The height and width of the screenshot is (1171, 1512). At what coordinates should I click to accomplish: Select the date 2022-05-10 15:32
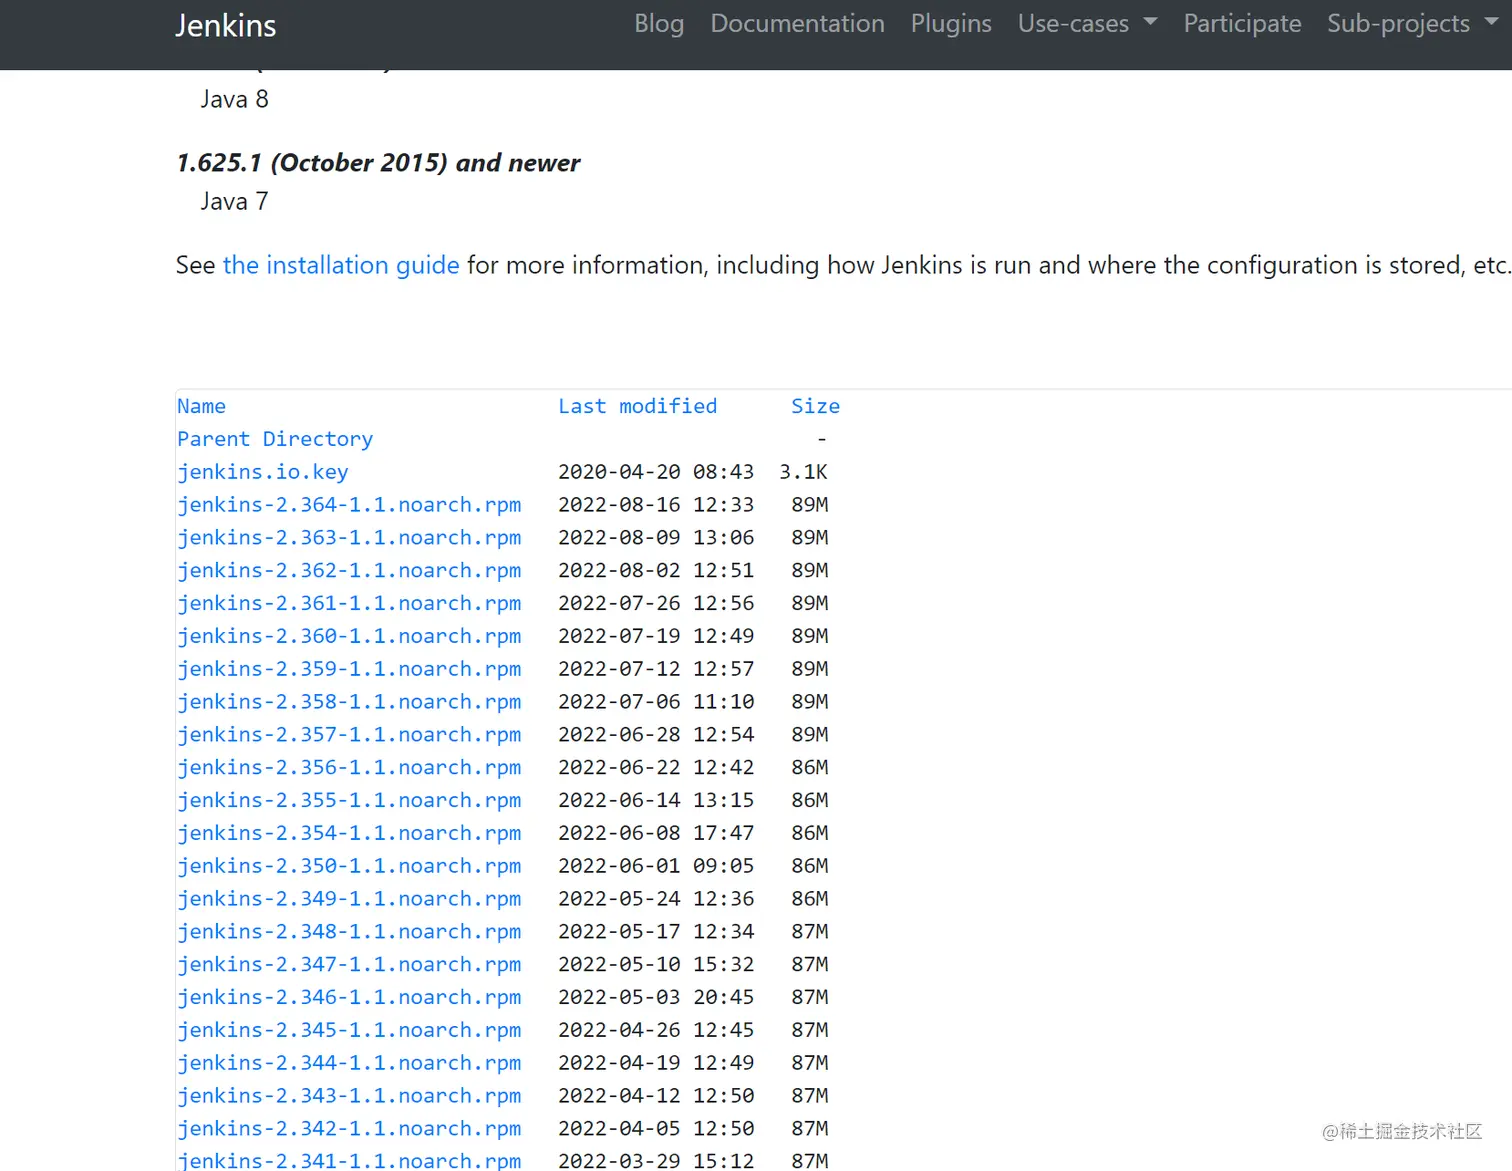656,965
